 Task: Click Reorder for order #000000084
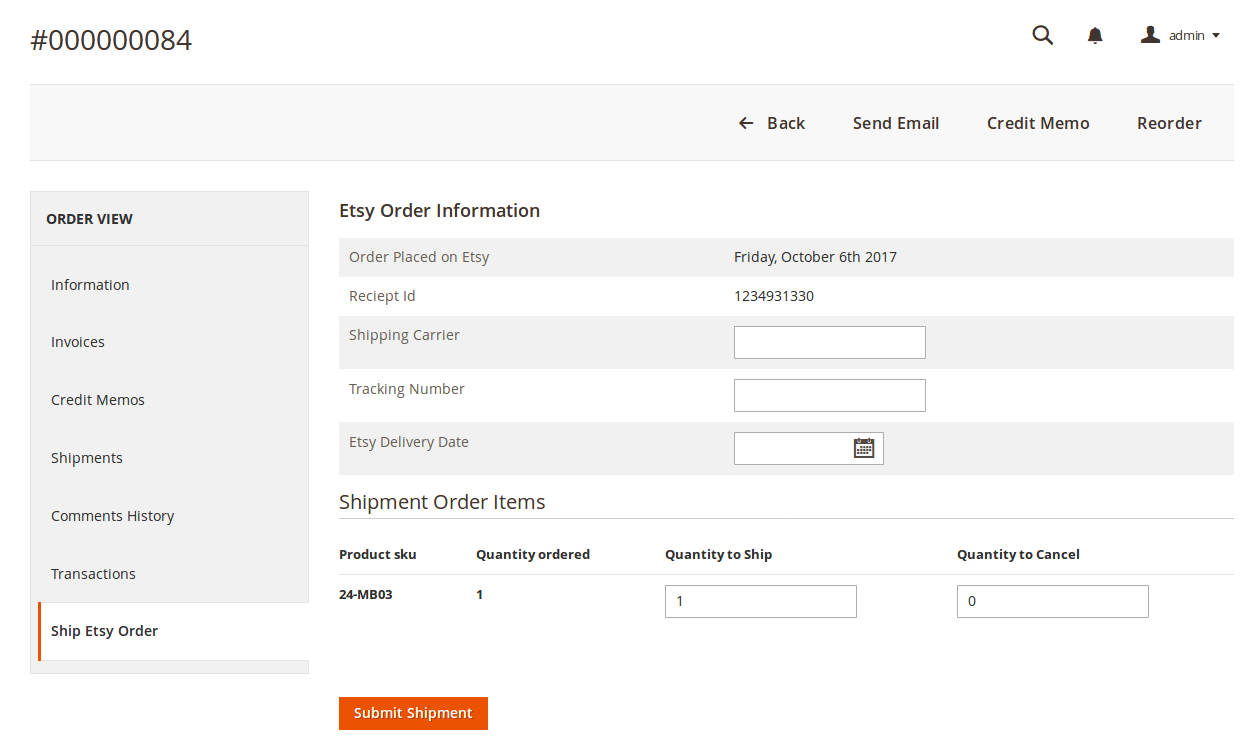[x=1168, y=122]
